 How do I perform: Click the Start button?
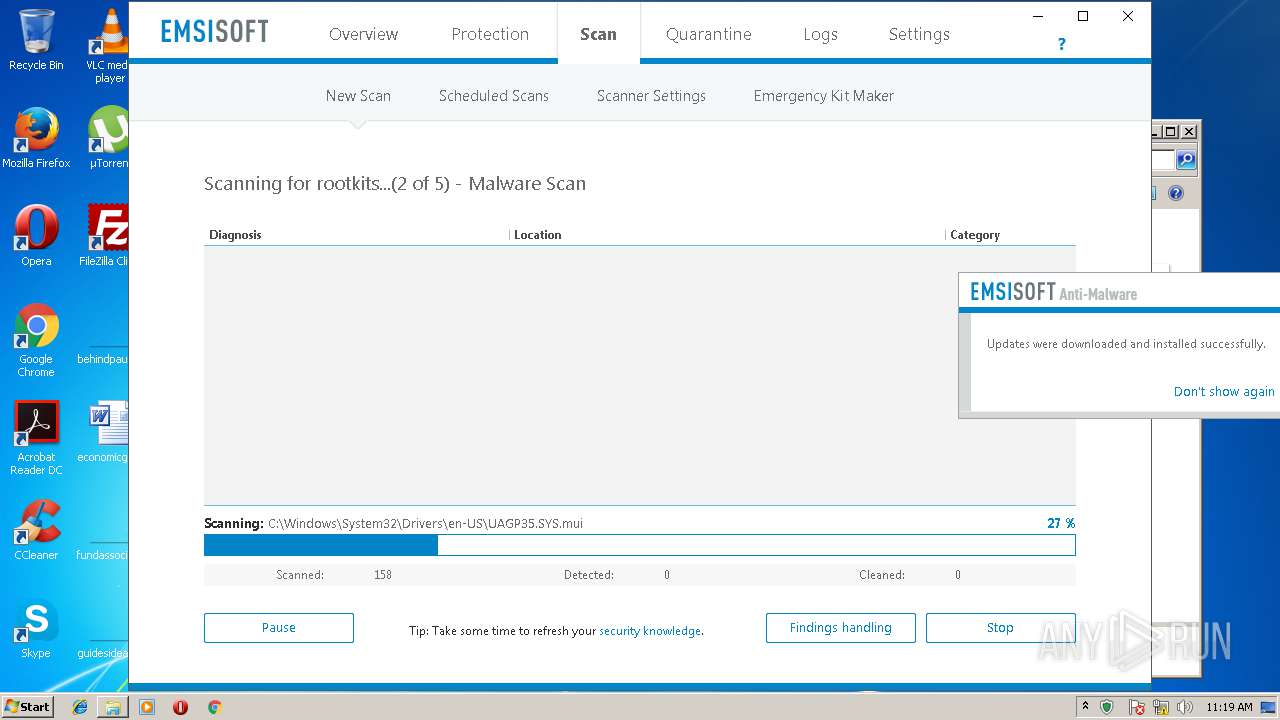point(28,707)
